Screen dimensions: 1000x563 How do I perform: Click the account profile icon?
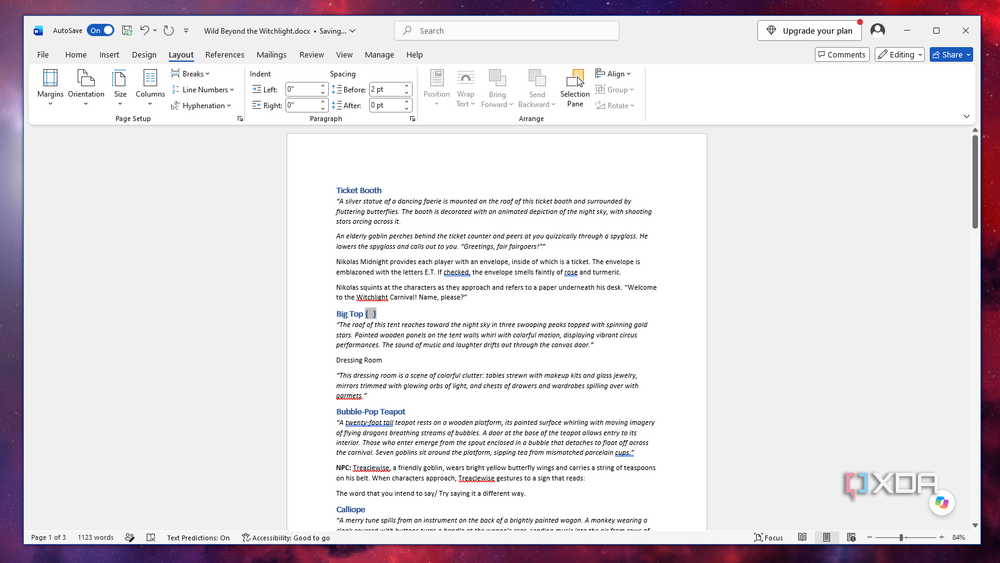(878, 30)
